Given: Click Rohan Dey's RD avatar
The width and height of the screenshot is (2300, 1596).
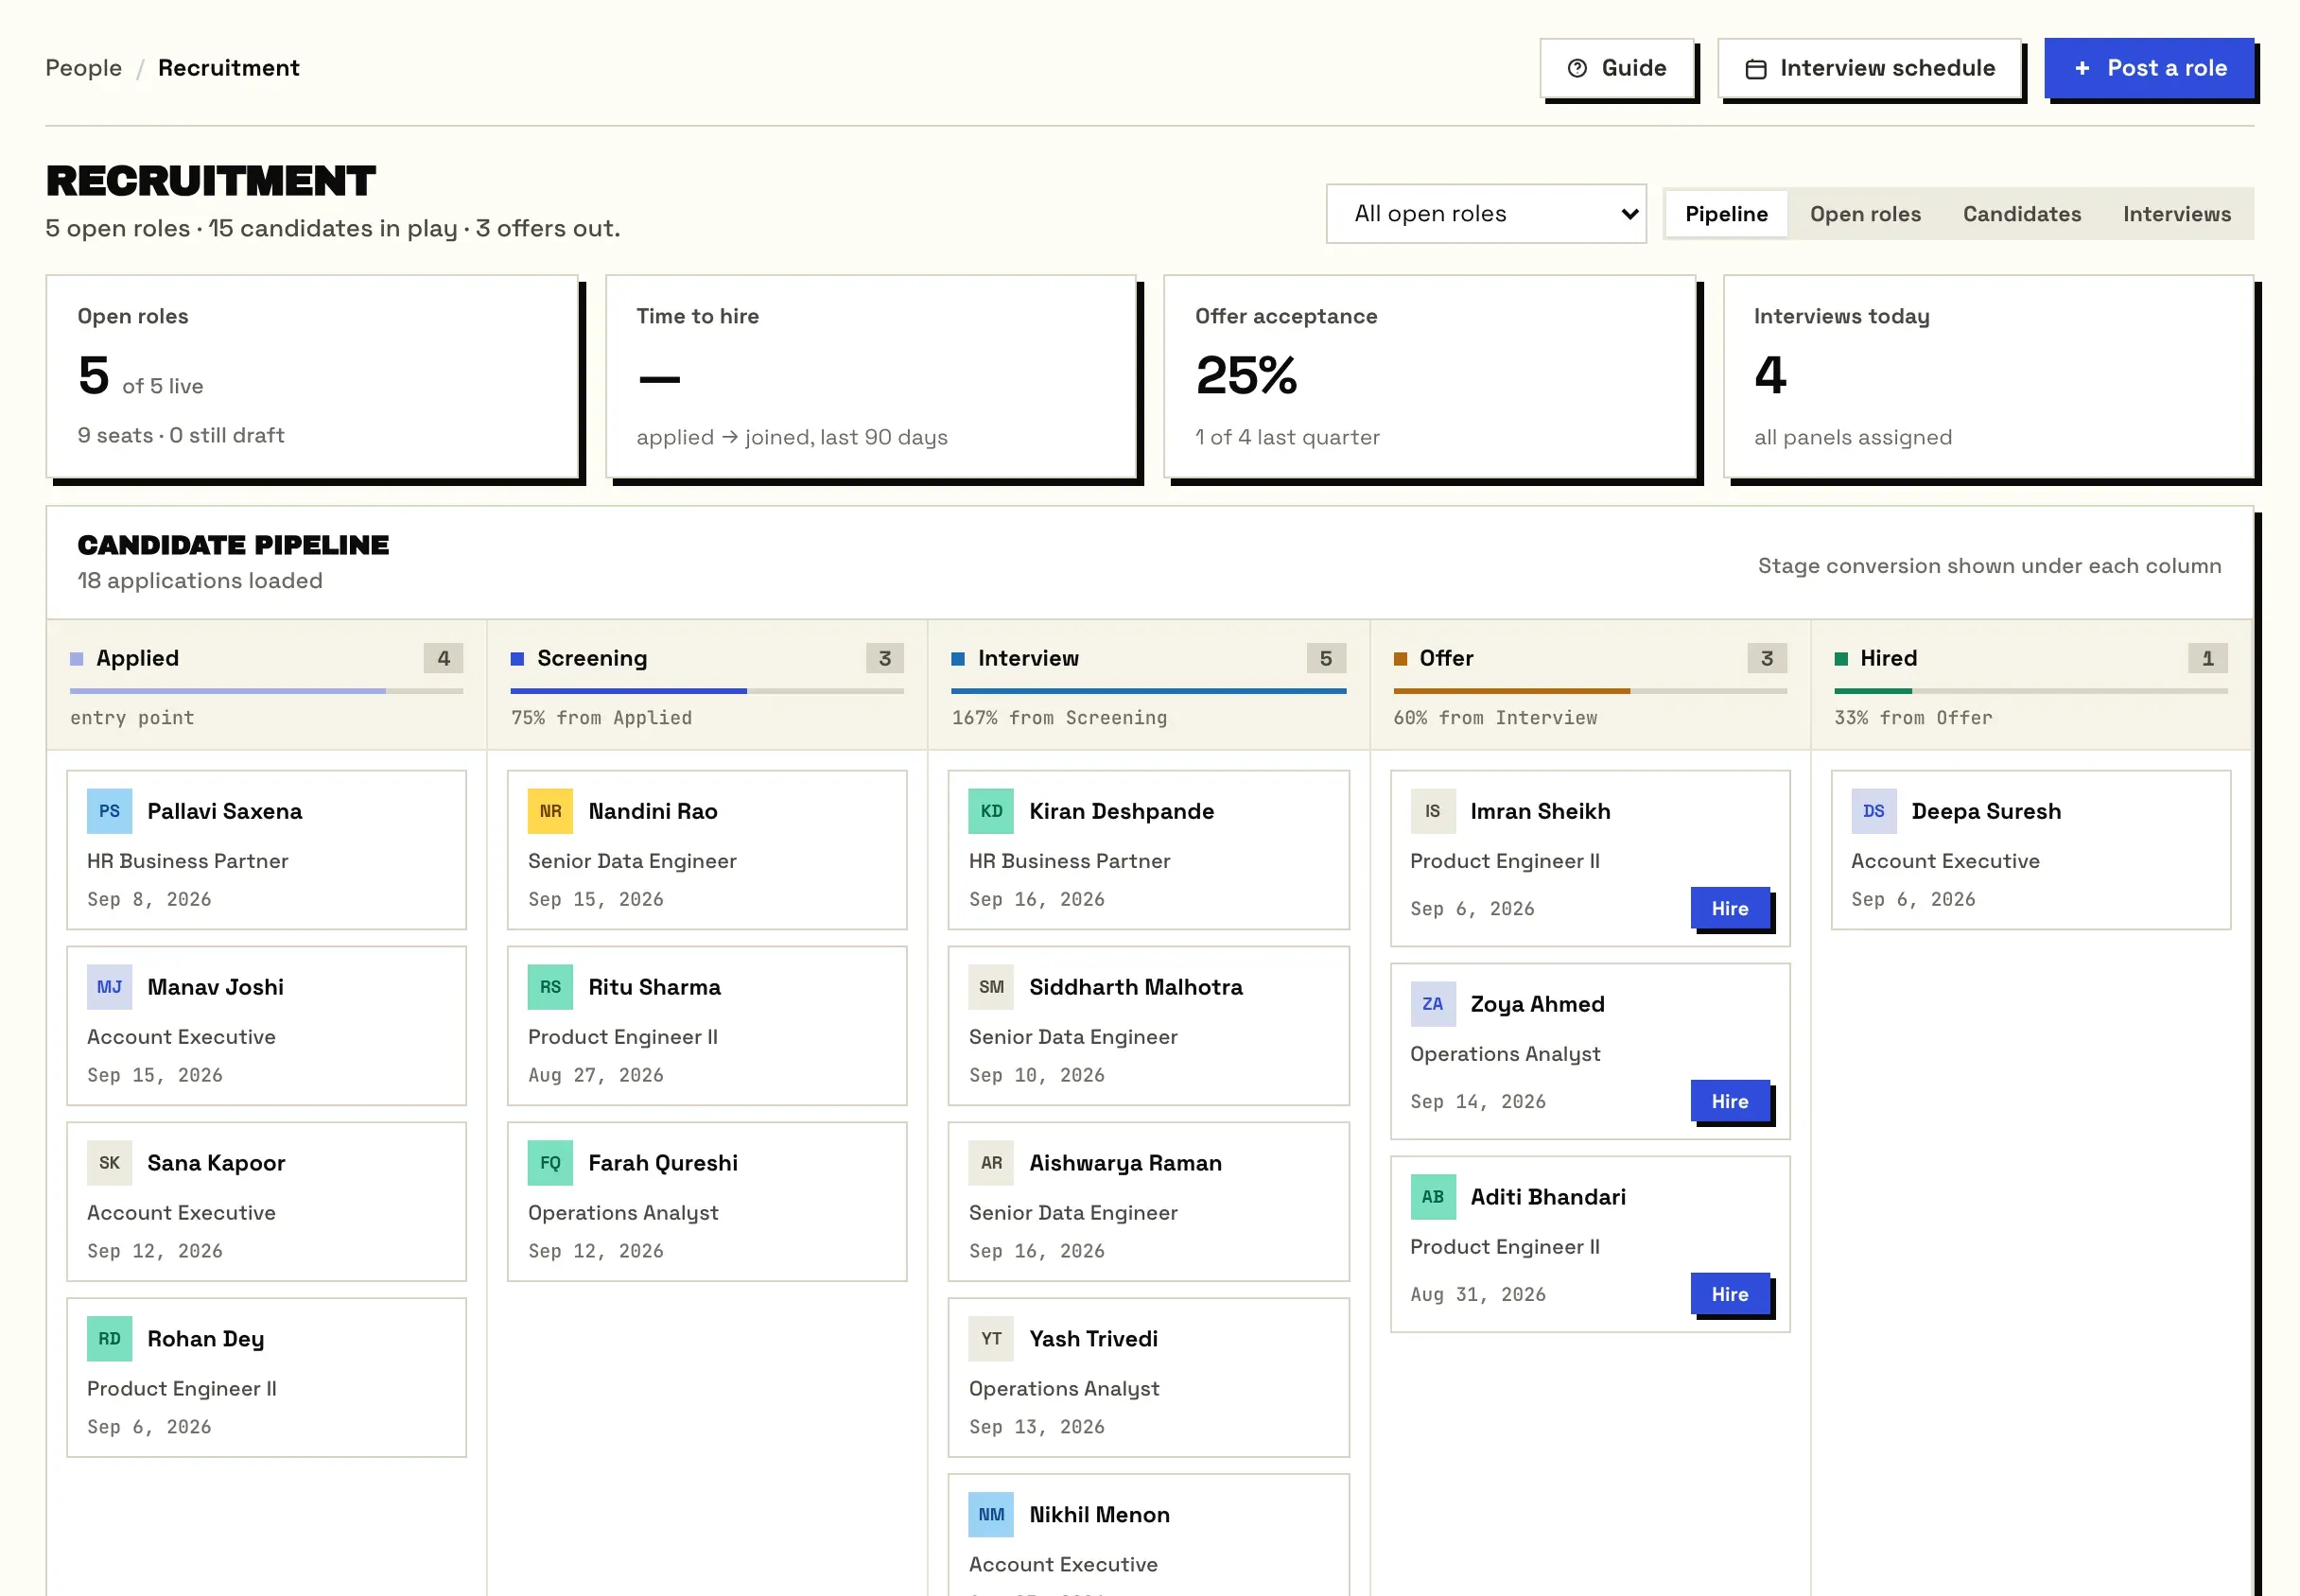Looking at the screenshot, I should [109, 1339].
